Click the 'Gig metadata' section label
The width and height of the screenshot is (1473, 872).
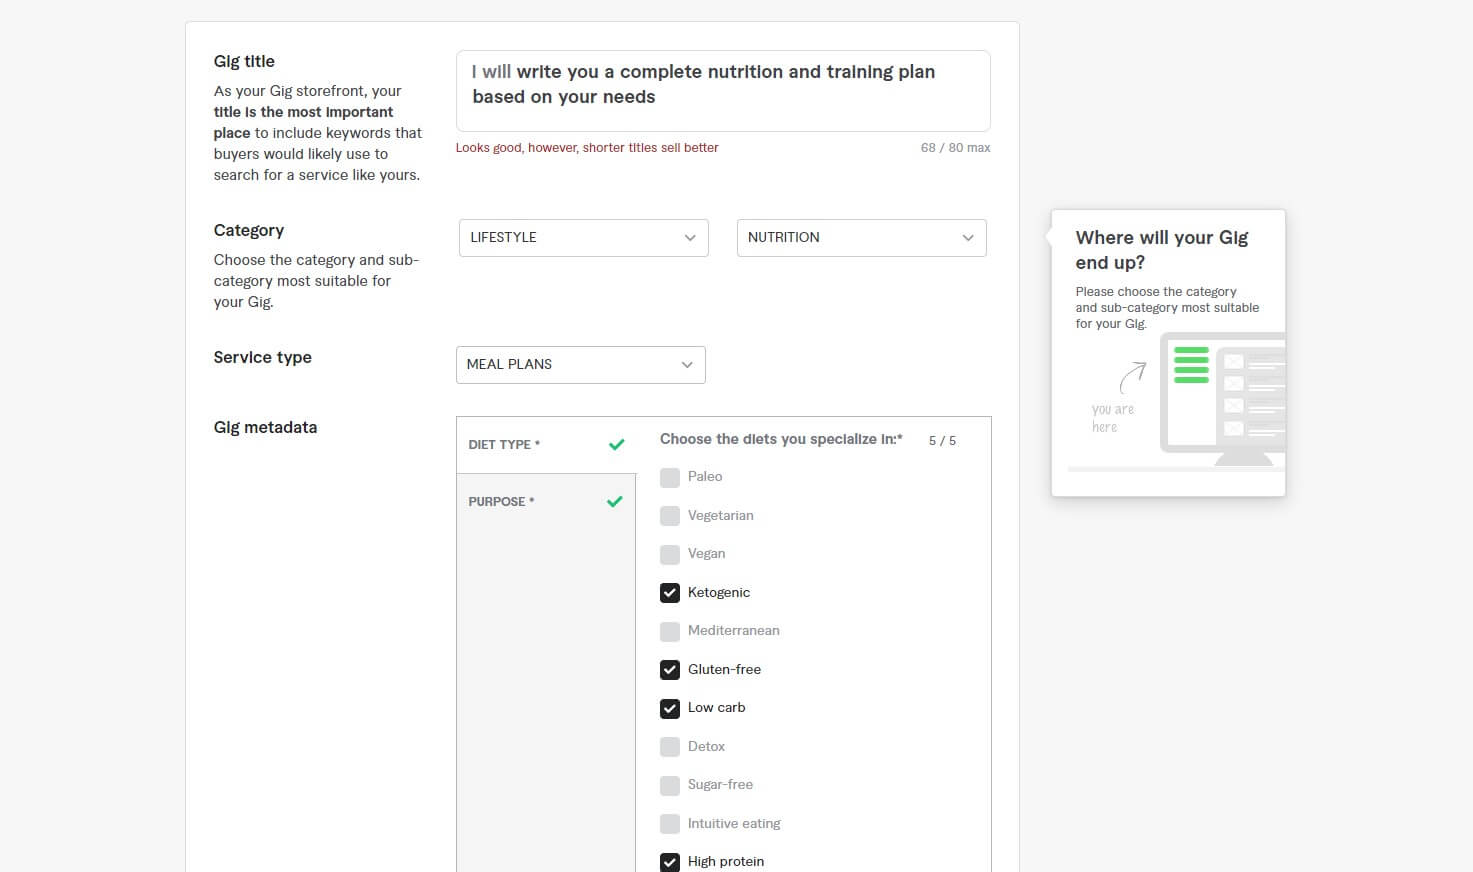click(265, 427)
